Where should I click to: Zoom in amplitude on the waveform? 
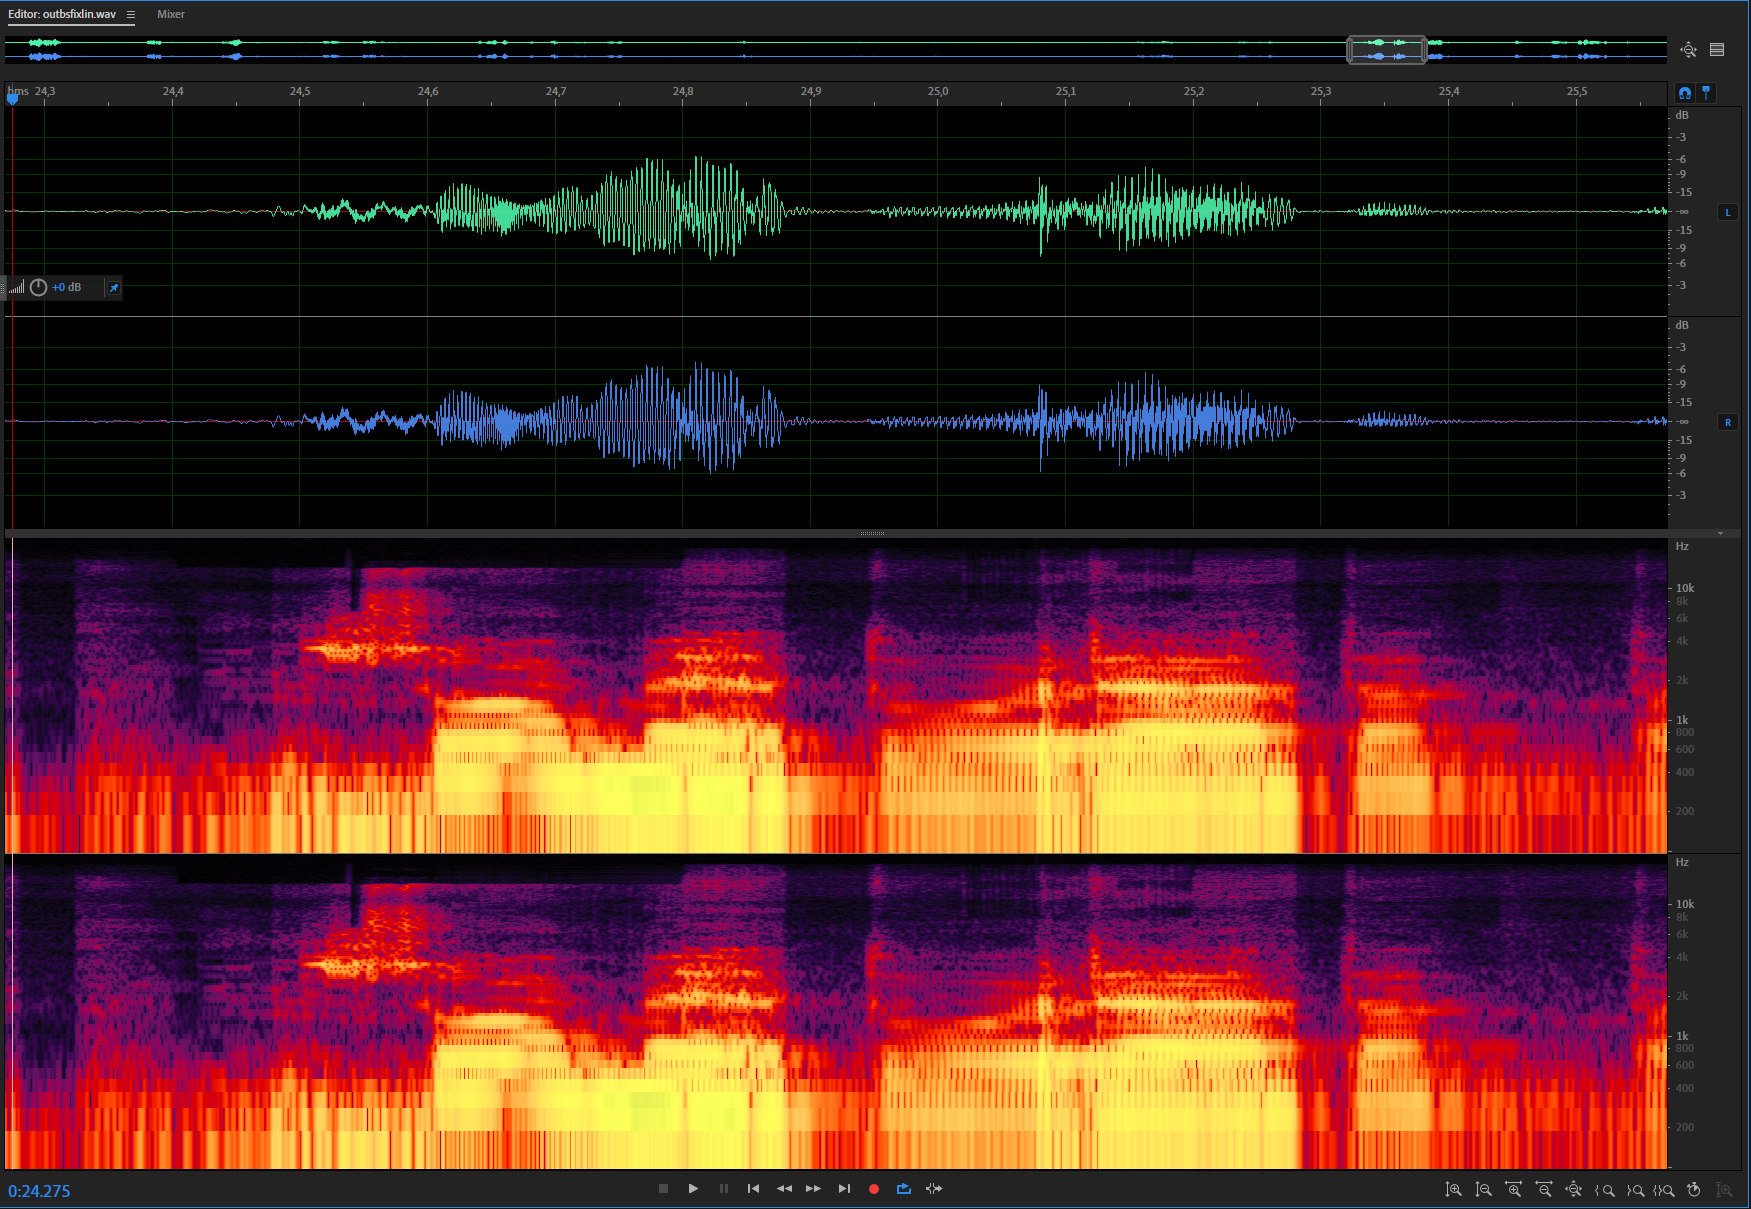click(1453, 1190)
